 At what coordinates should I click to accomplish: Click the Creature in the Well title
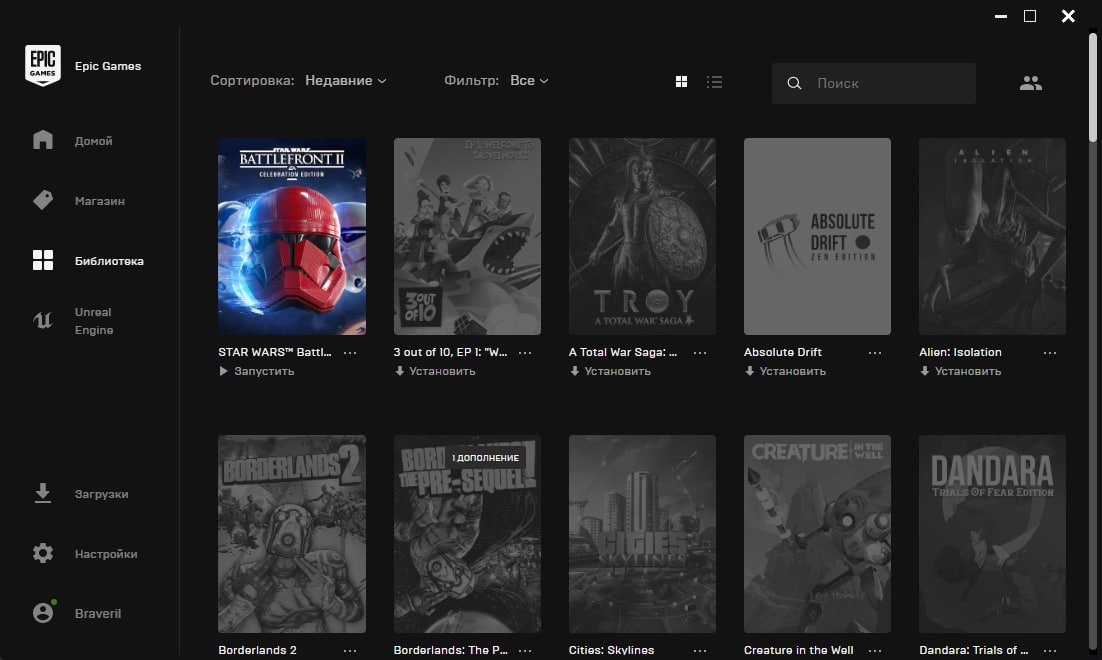798,650
